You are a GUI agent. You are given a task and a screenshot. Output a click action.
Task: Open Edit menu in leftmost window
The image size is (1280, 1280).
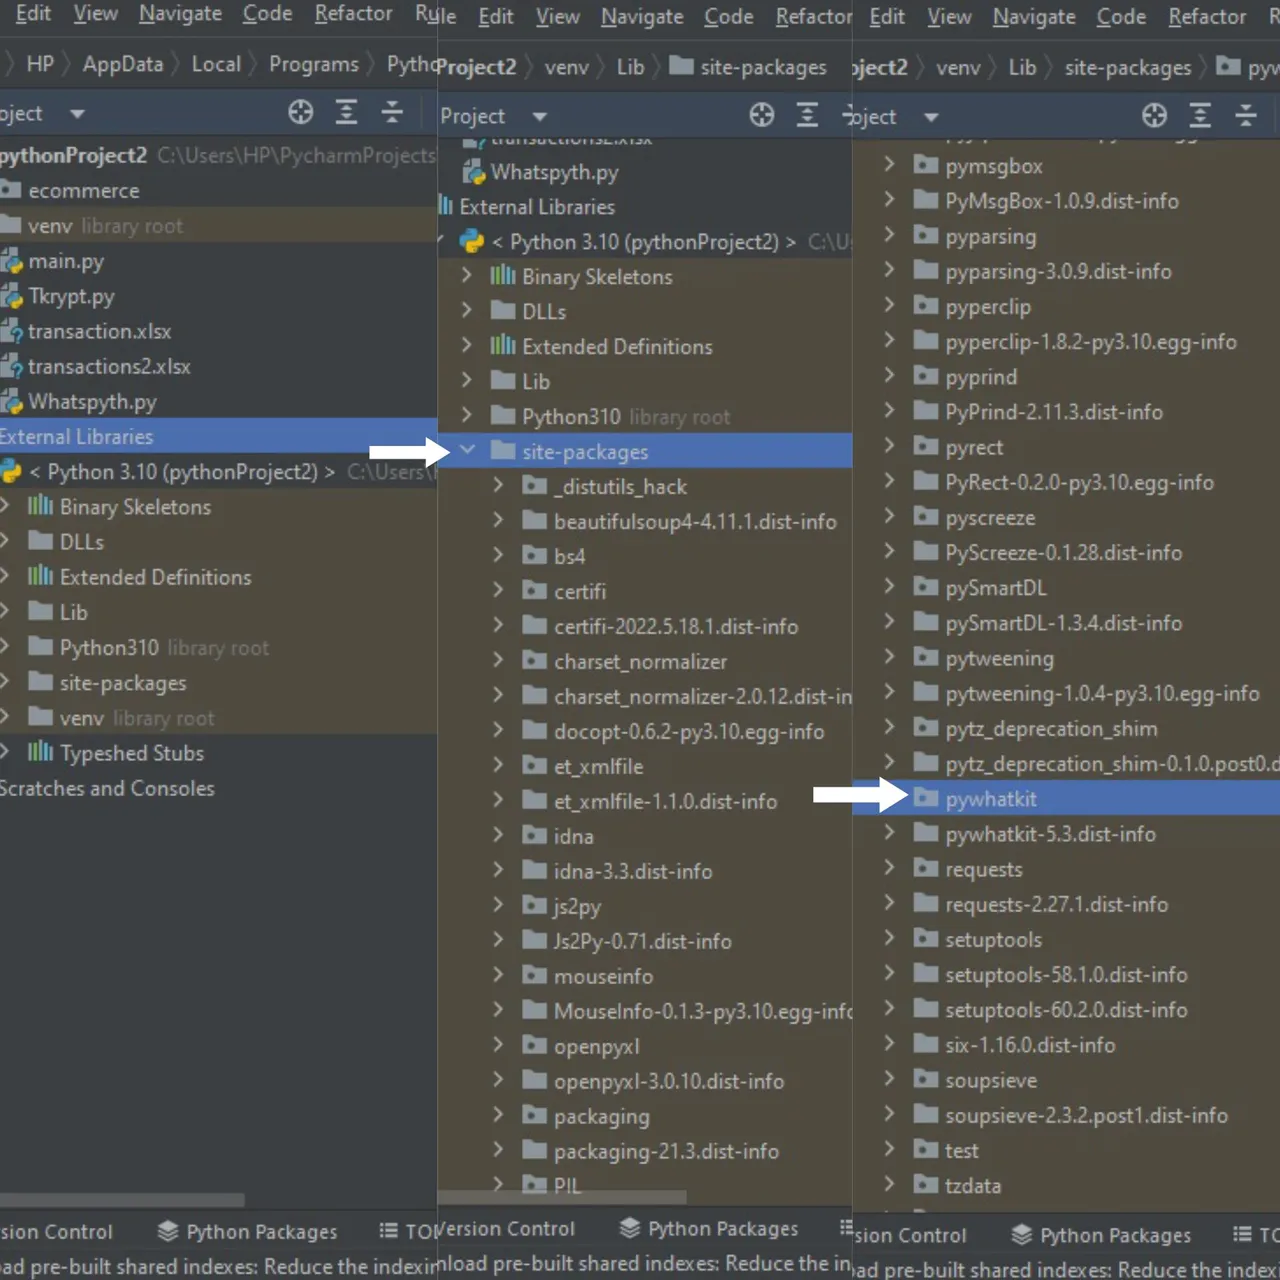(33, 13)
